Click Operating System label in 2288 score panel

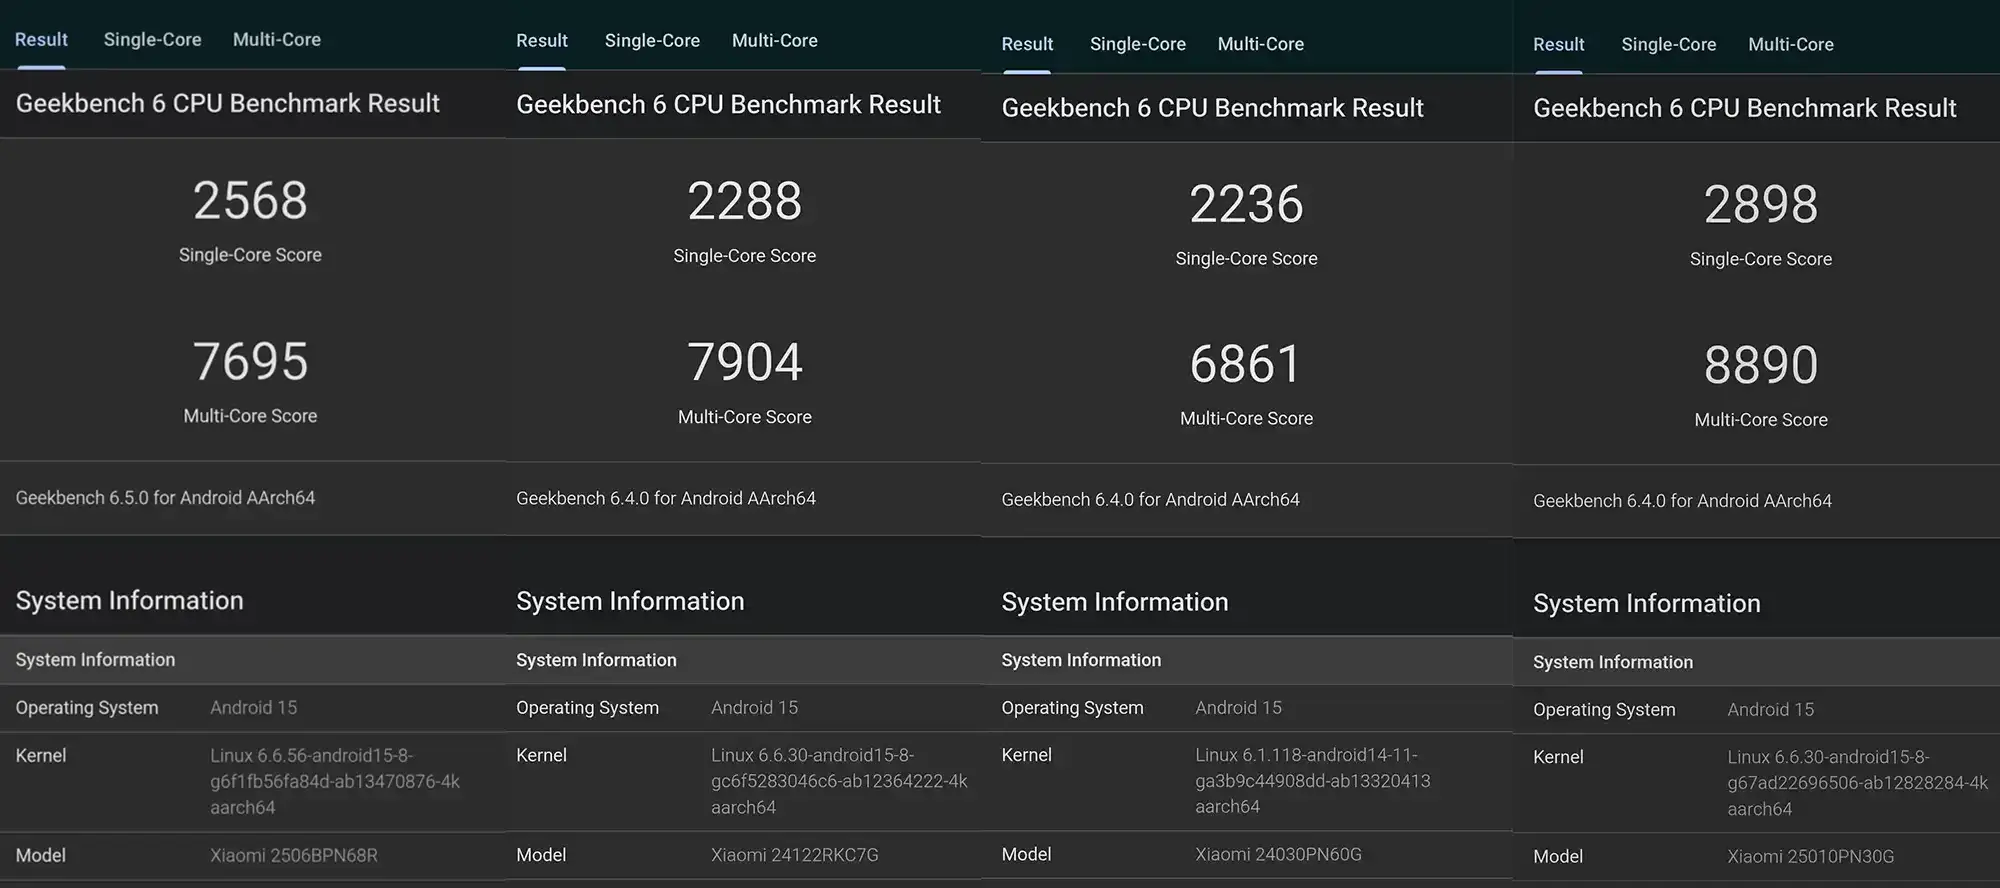pyautogui.click(x=587, y=708)
